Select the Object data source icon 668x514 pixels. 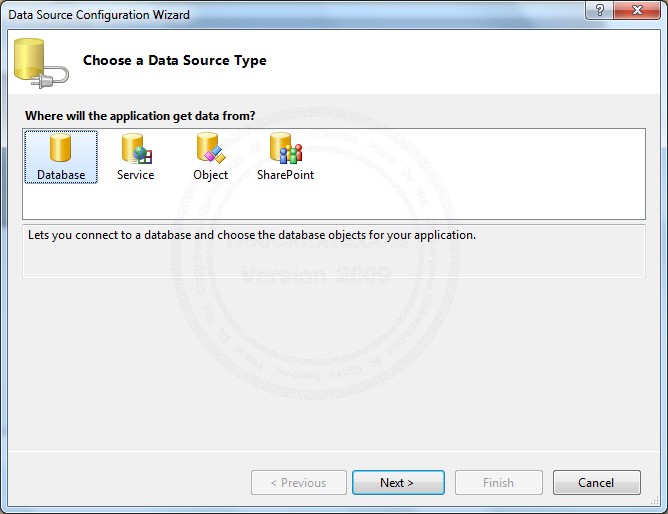click(x=210, y=149)
